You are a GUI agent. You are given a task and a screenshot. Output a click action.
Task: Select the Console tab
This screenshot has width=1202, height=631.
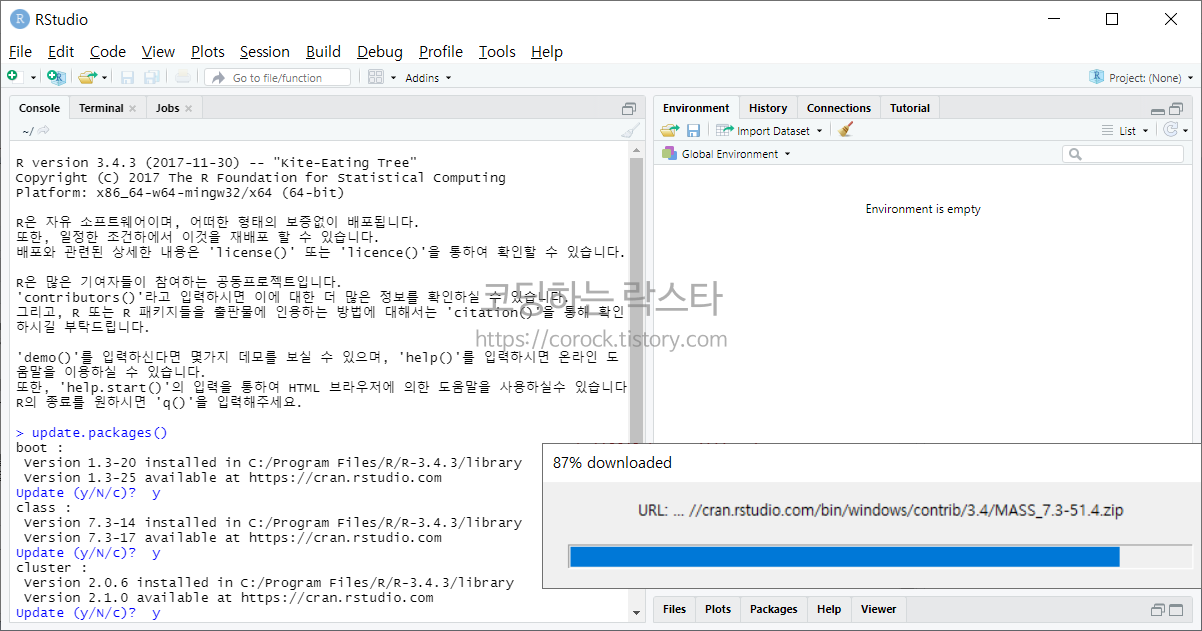click(40, 108)
